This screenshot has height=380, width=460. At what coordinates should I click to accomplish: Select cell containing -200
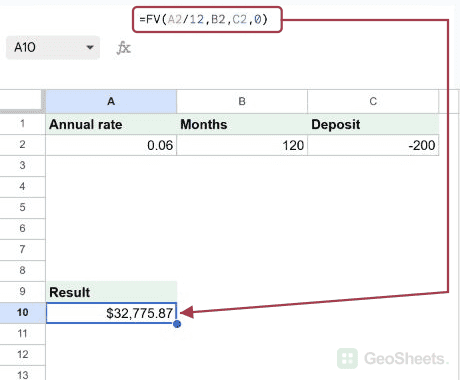pos(373,145)
